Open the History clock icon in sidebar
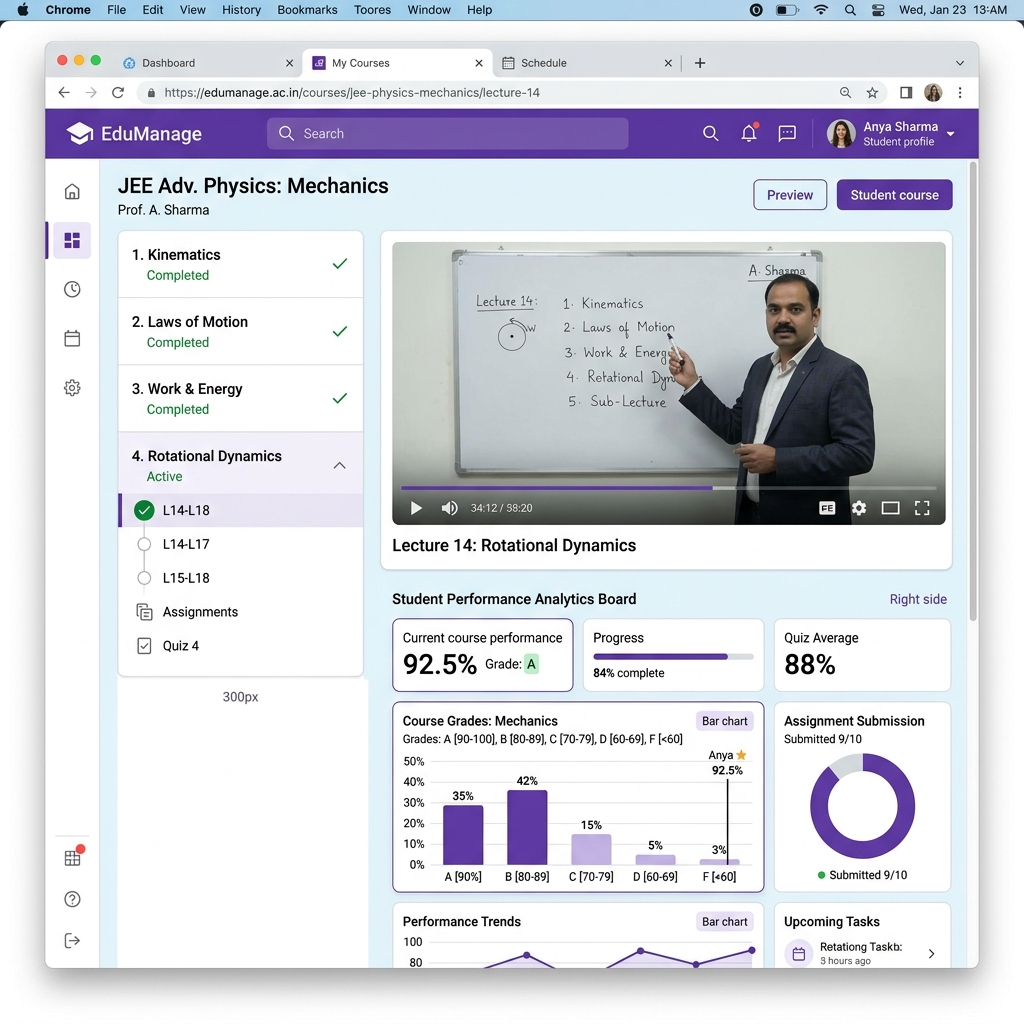Image resolution: width=1024 pixels, height=1024 pixels. coord(71,289)
